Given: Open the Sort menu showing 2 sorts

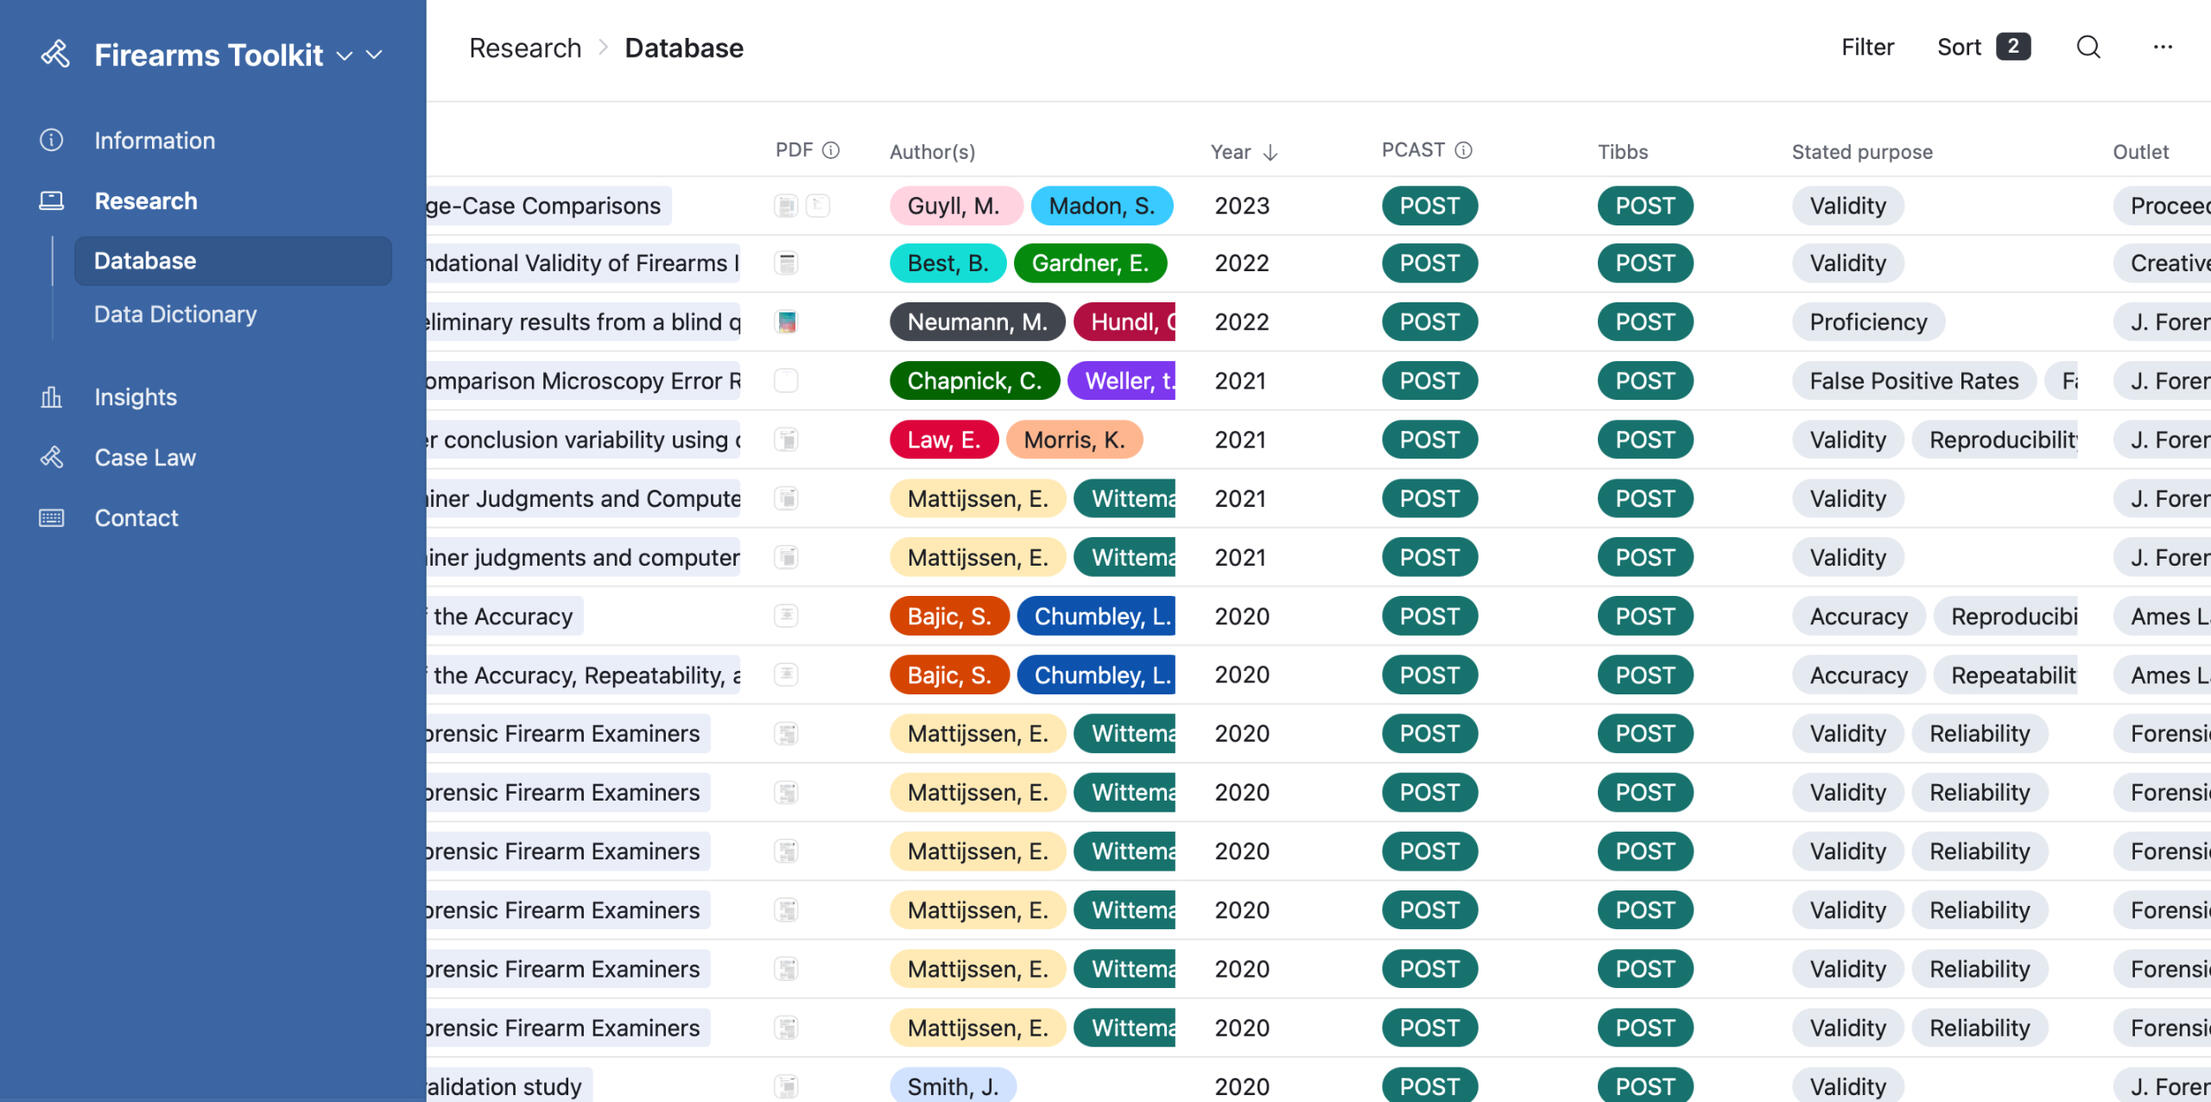Looking at the screenshot, I should pos(1983,46).
